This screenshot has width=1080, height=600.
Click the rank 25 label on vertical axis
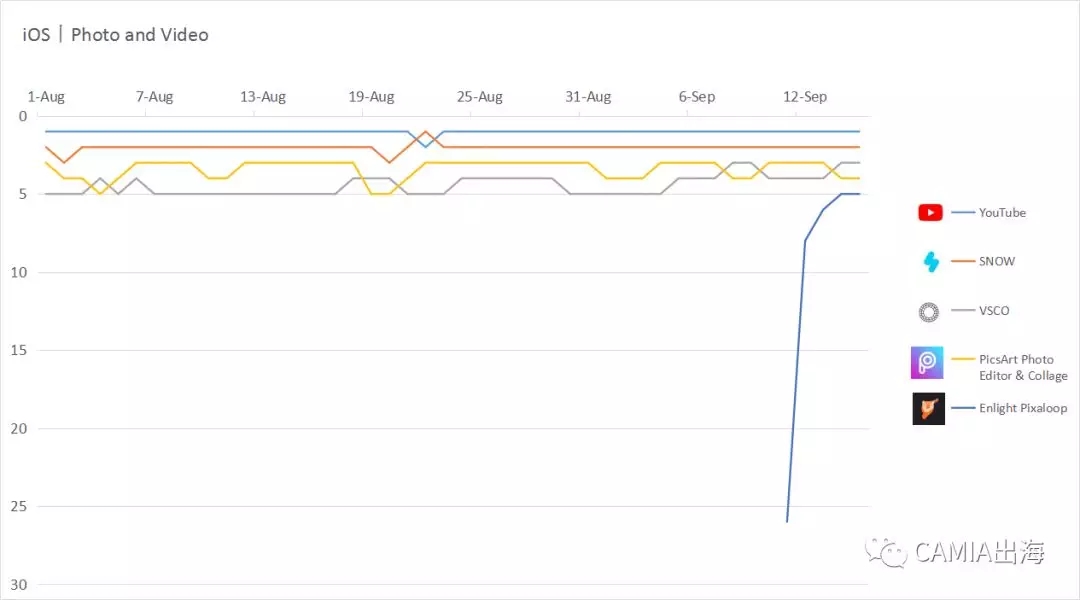pyautogui.click(x=20, y=507)
